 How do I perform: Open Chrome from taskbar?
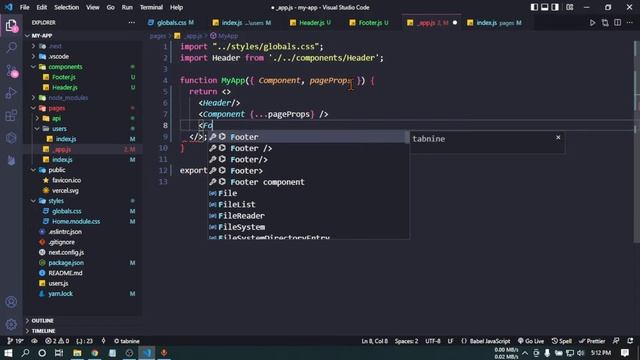coord(95,353)
